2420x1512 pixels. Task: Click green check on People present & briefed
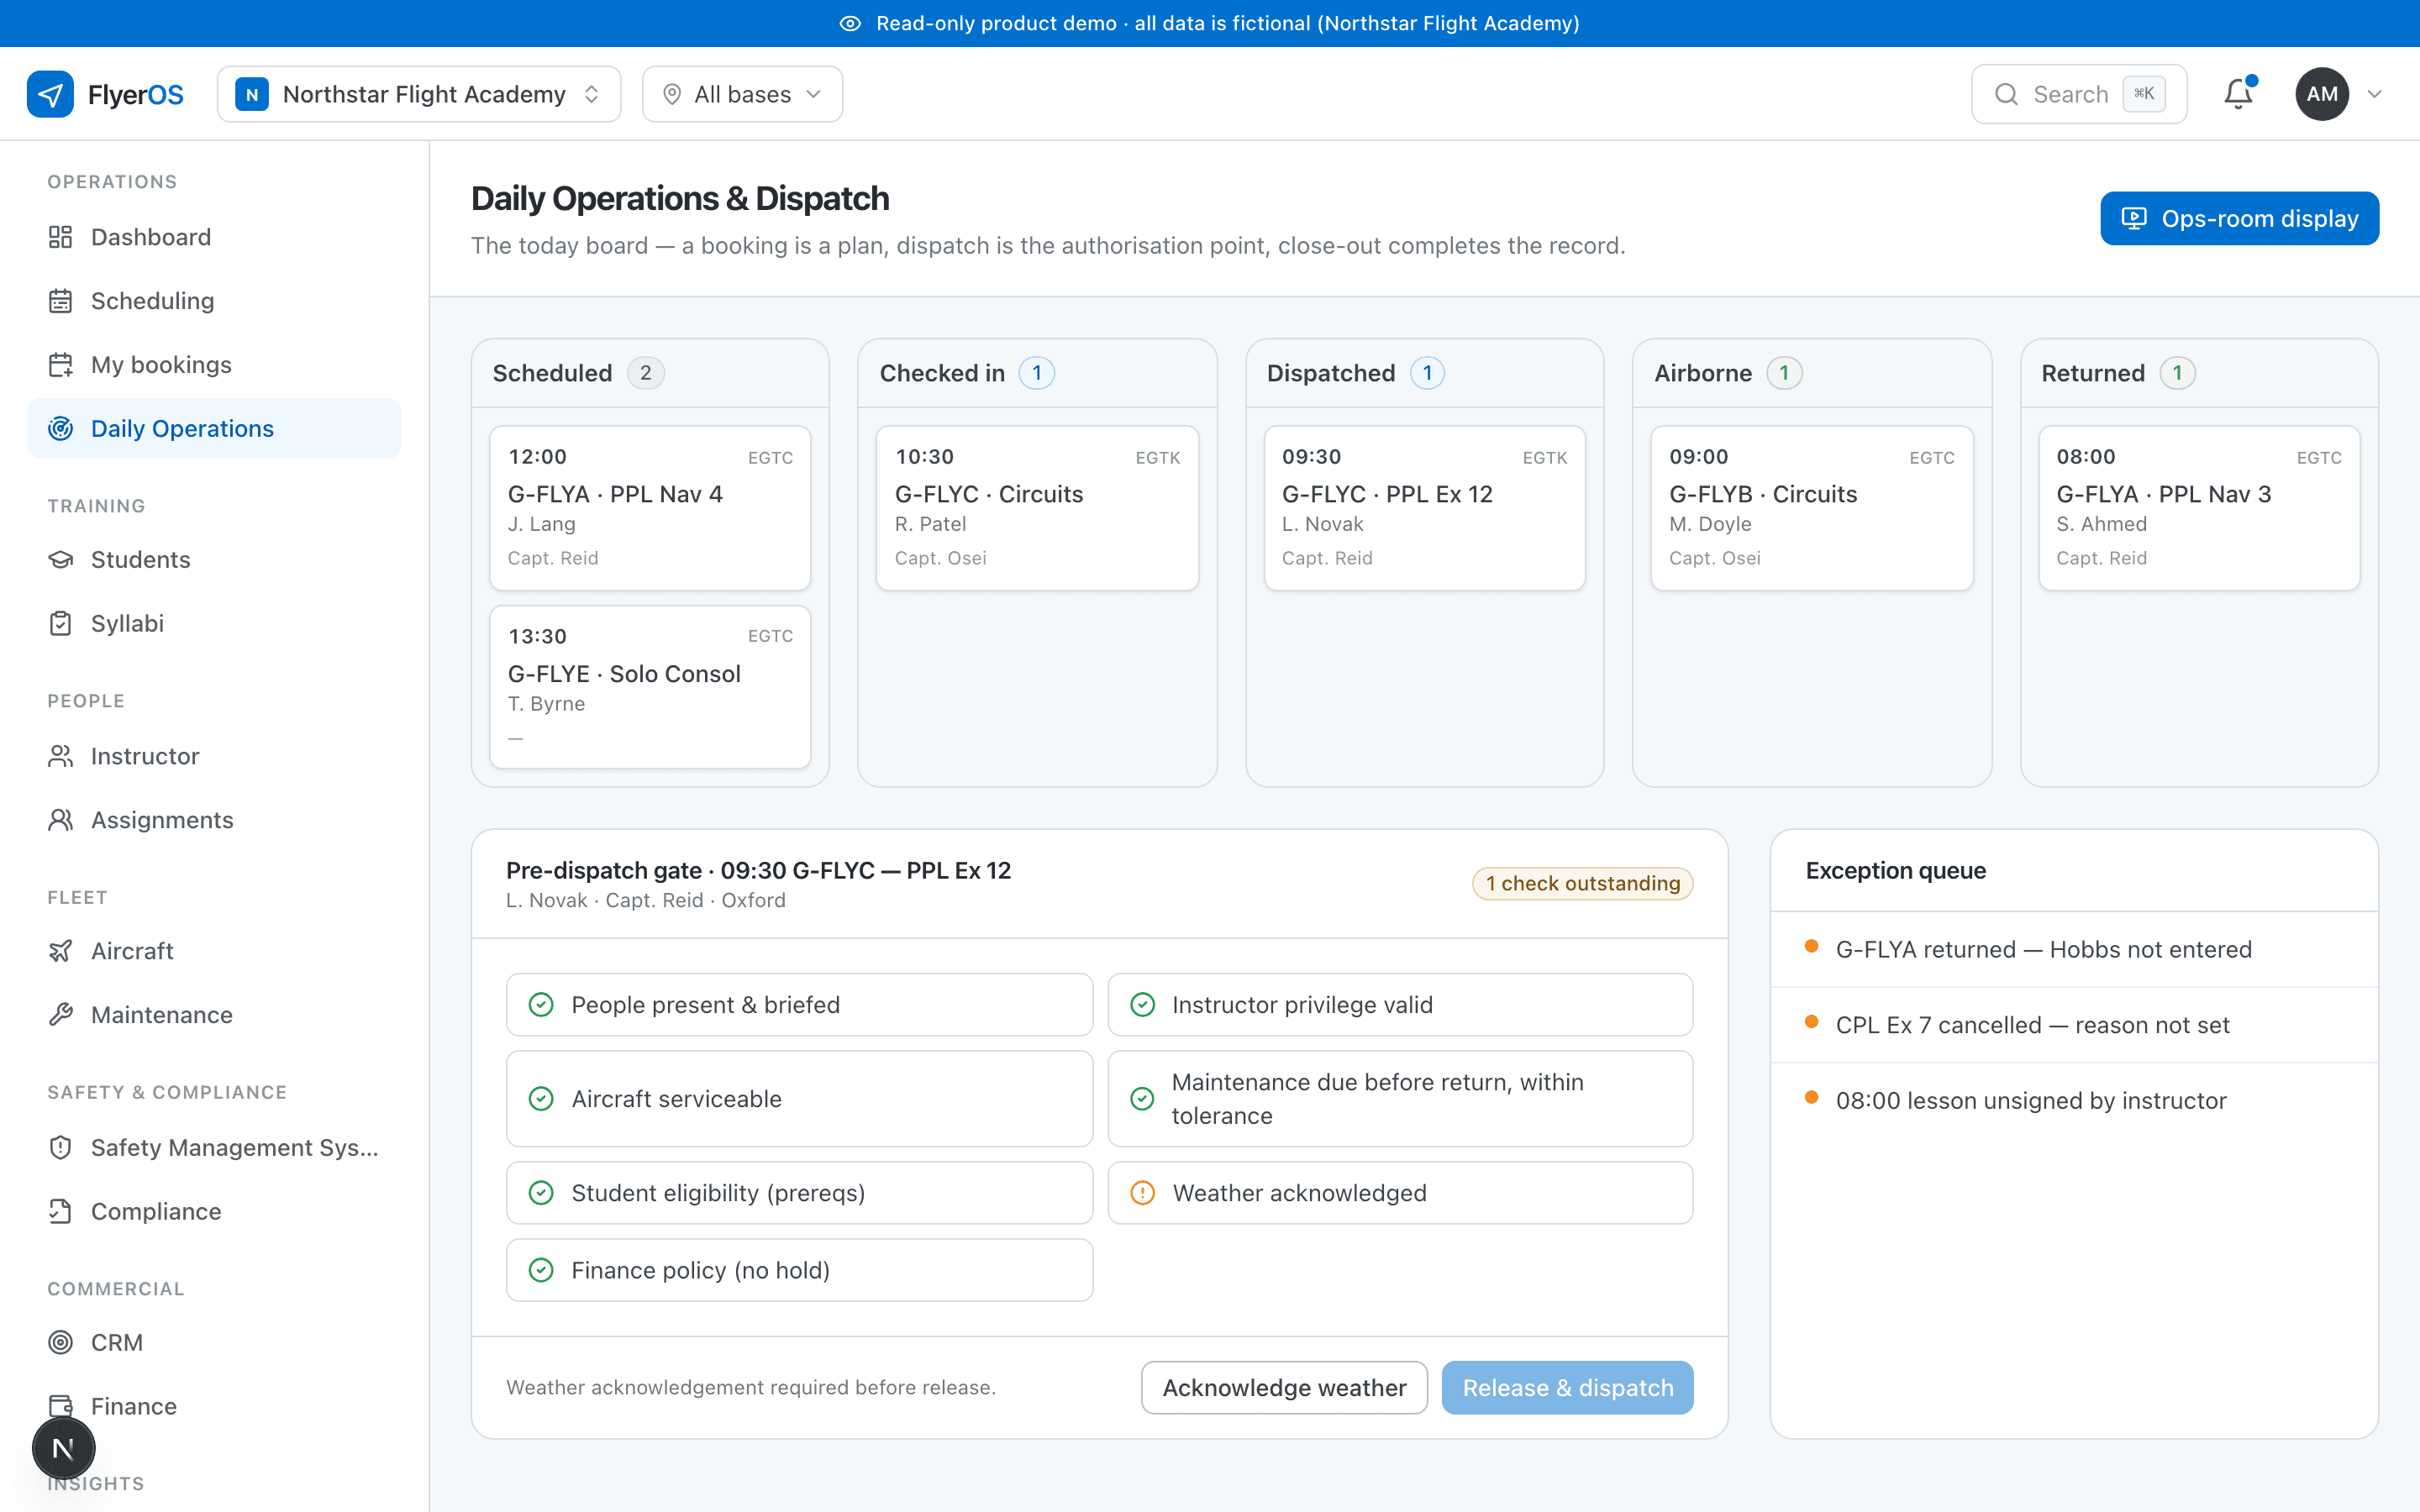tap(541, 1005)
